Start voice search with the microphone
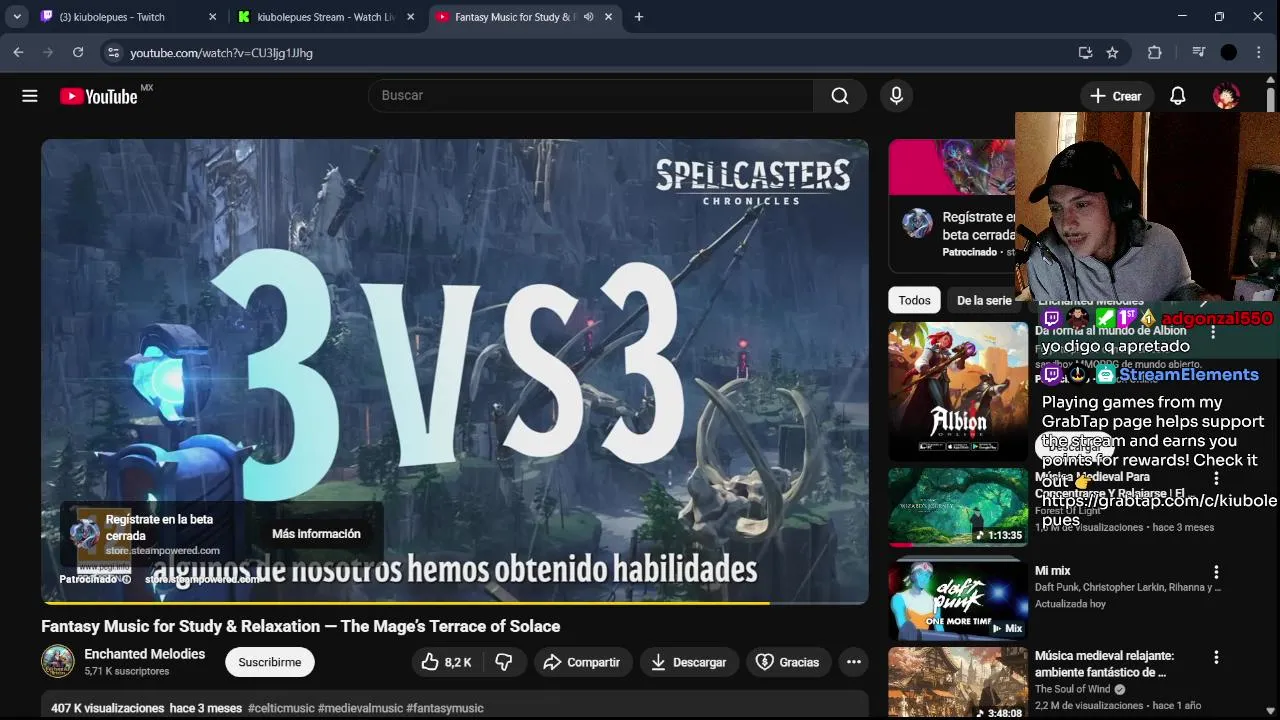Screen dimensions: 1280x720 896,96
